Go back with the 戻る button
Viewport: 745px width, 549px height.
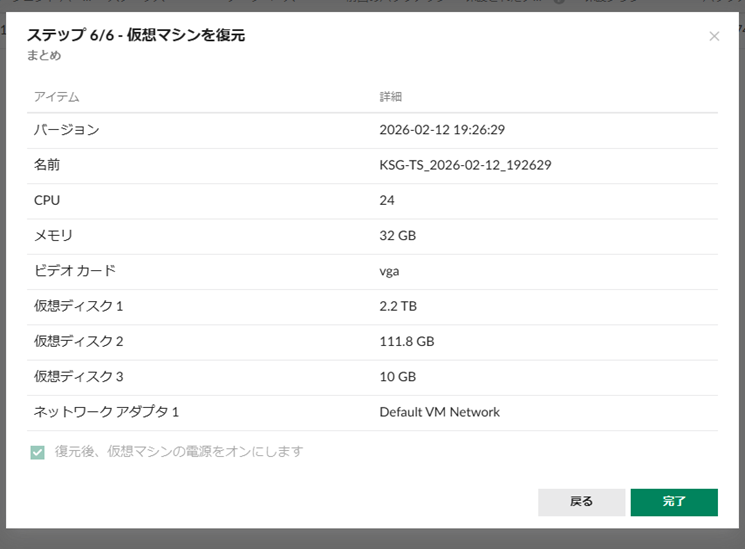click(x=581, y=502)
